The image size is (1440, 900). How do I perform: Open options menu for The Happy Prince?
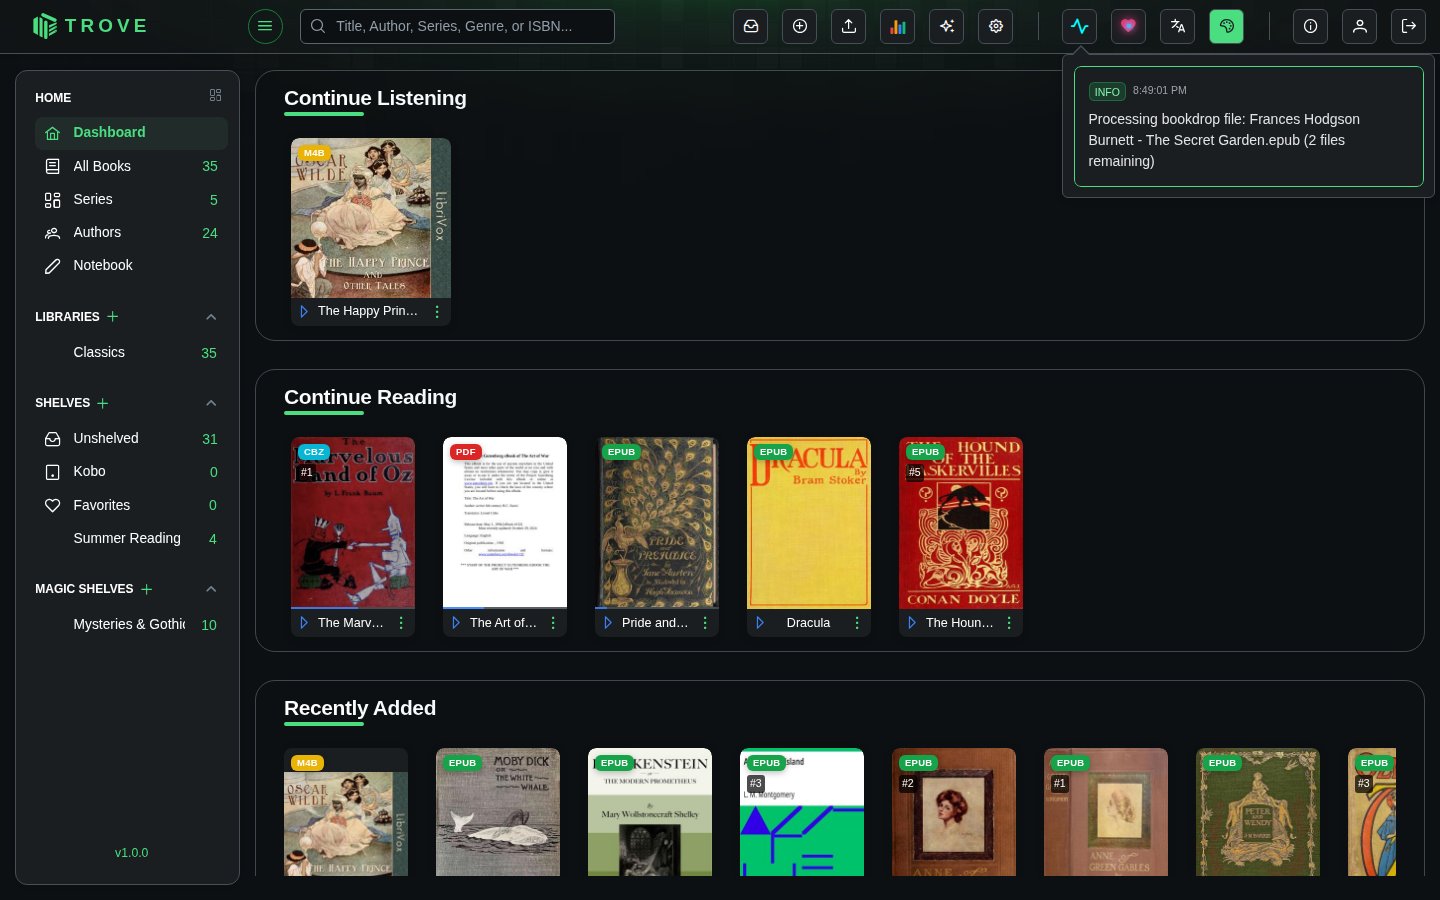coord(437,312)
